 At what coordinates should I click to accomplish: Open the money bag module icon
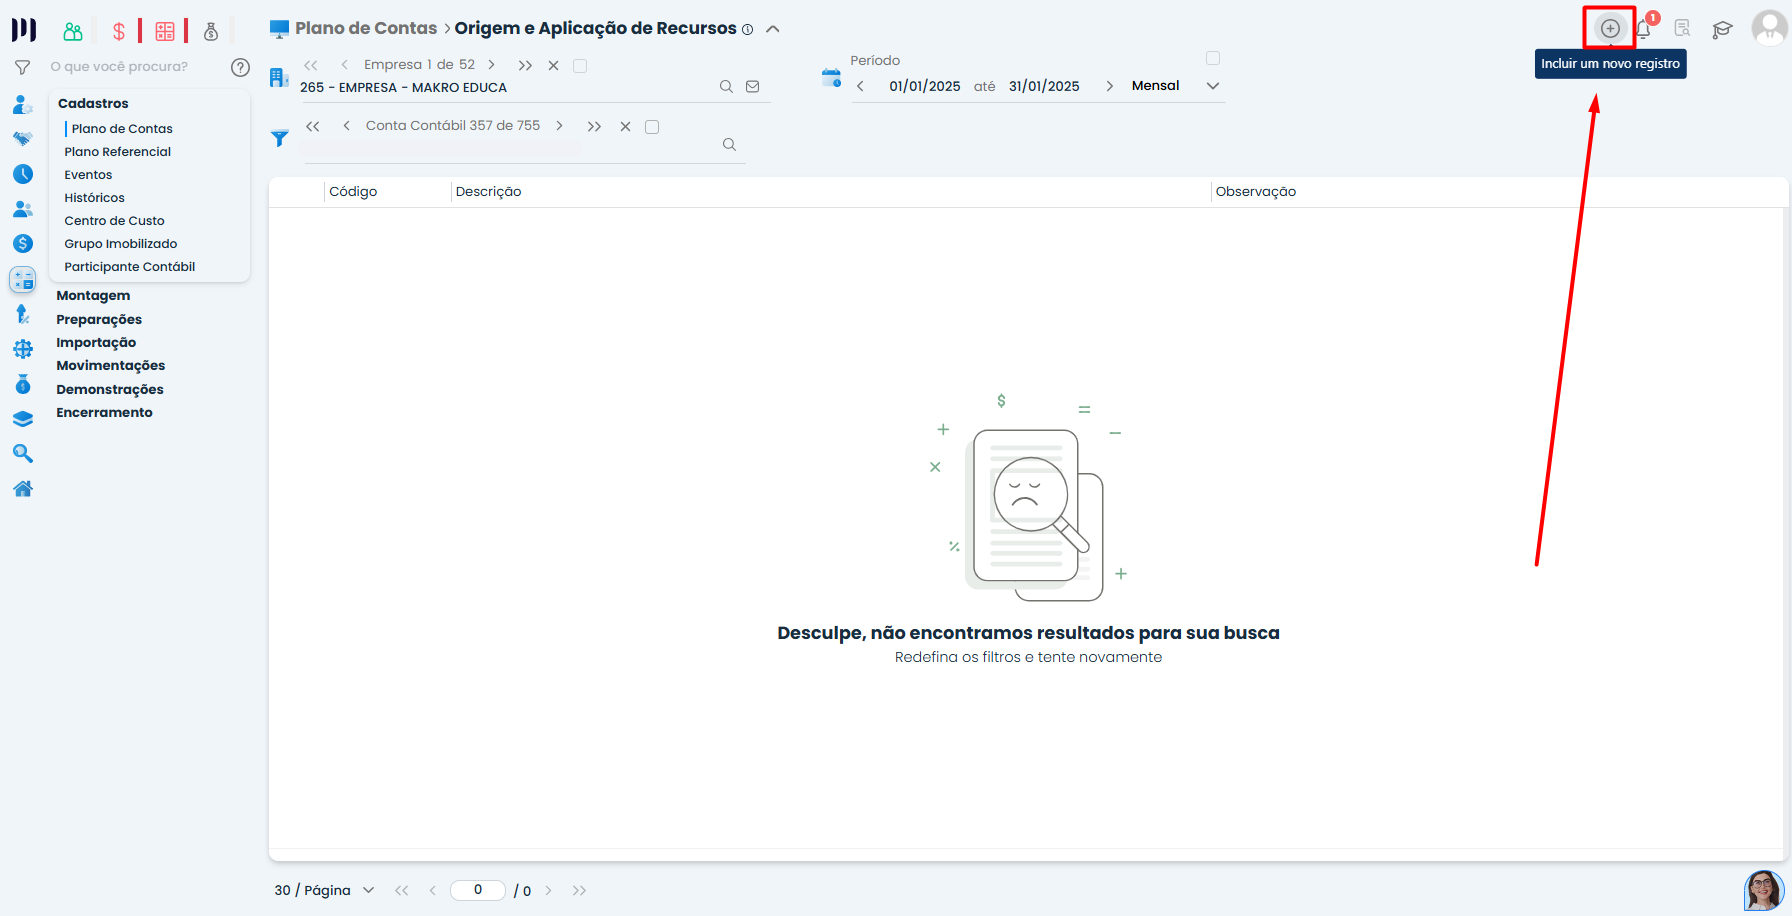[211, 32]
